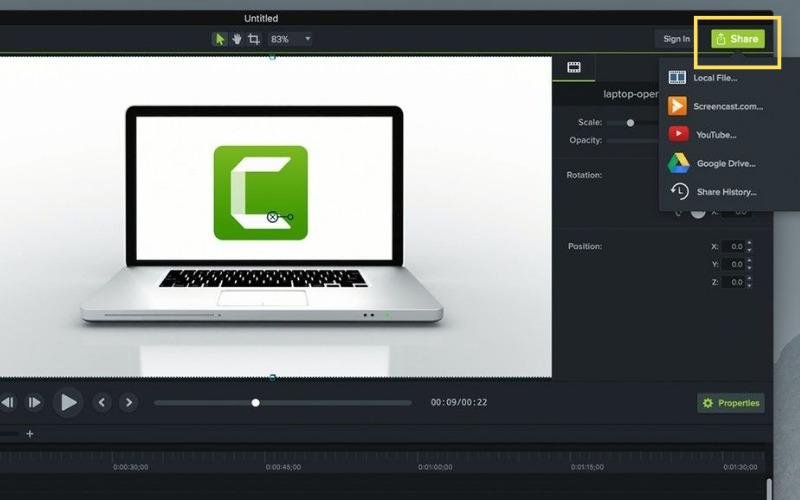Choose YouTube from Share menu
800x500 pixels.
pyautogui.click(x=716, y=135)
